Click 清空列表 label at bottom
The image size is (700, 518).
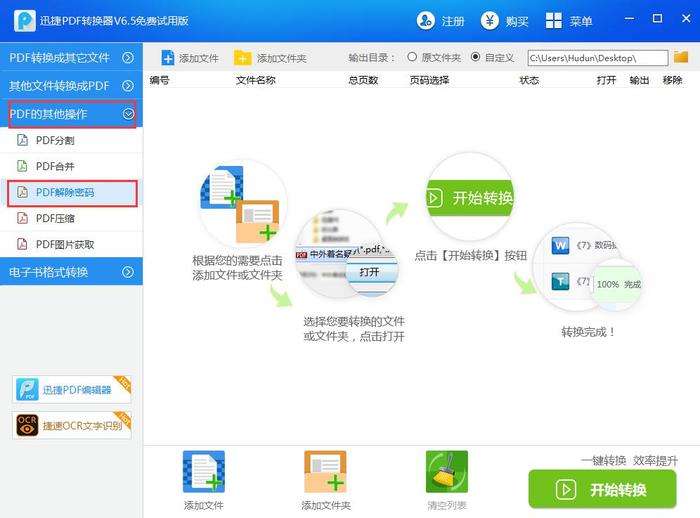(x=447, y=505)
